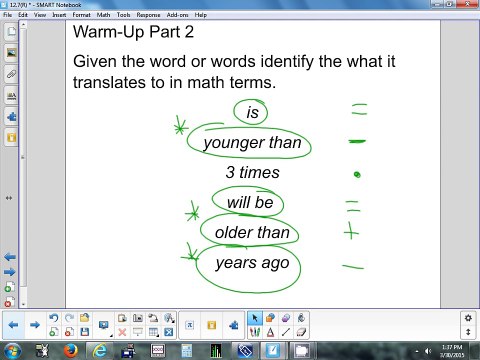Show the screen shade

[x=137, y=332]
